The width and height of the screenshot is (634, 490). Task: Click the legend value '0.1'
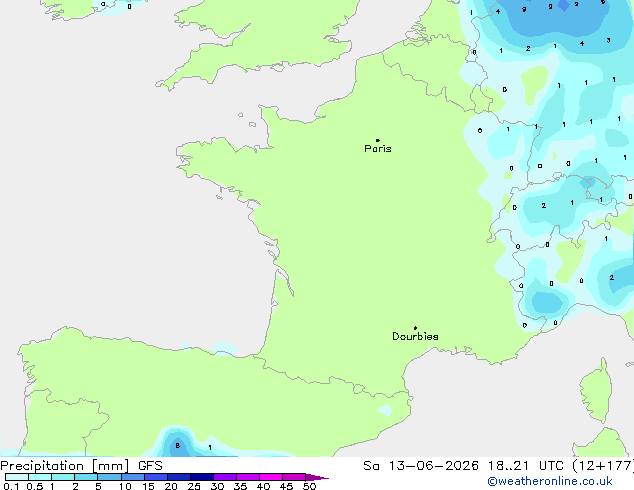click(11, 486)
